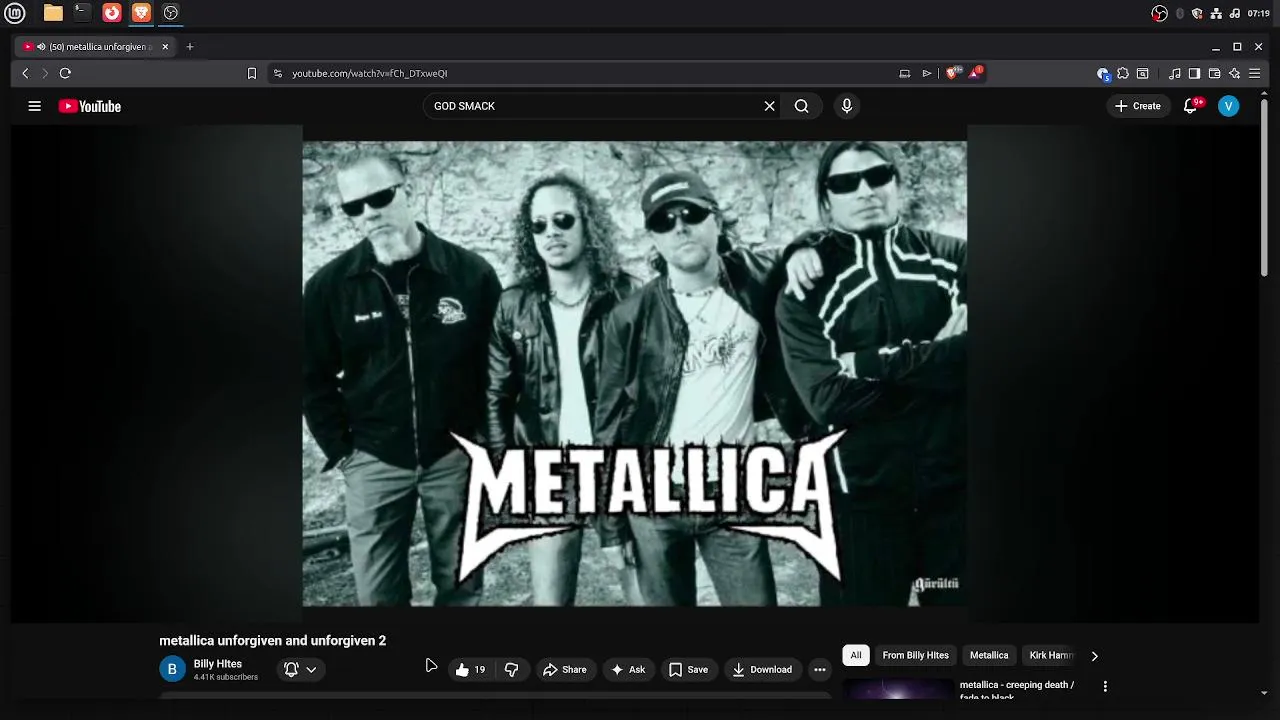Download the video

tap(762, 670)
